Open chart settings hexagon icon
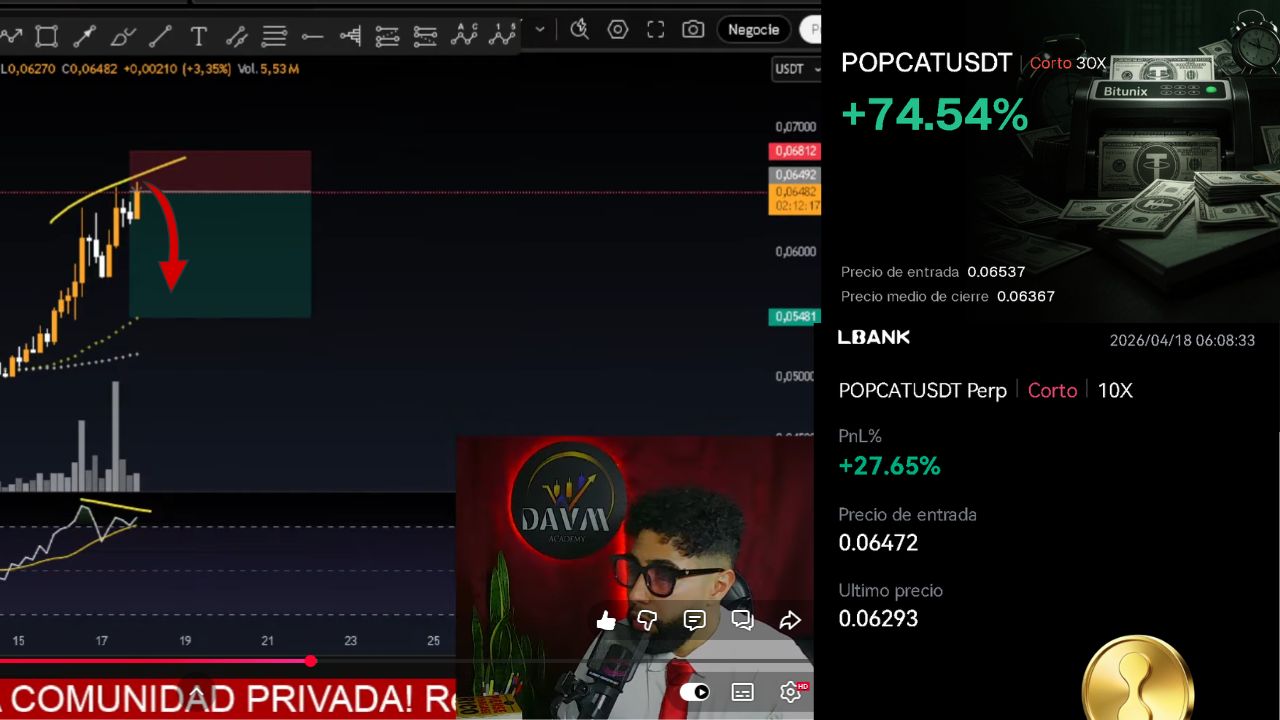The image size is (1280, 720). [x=618, y=30]
